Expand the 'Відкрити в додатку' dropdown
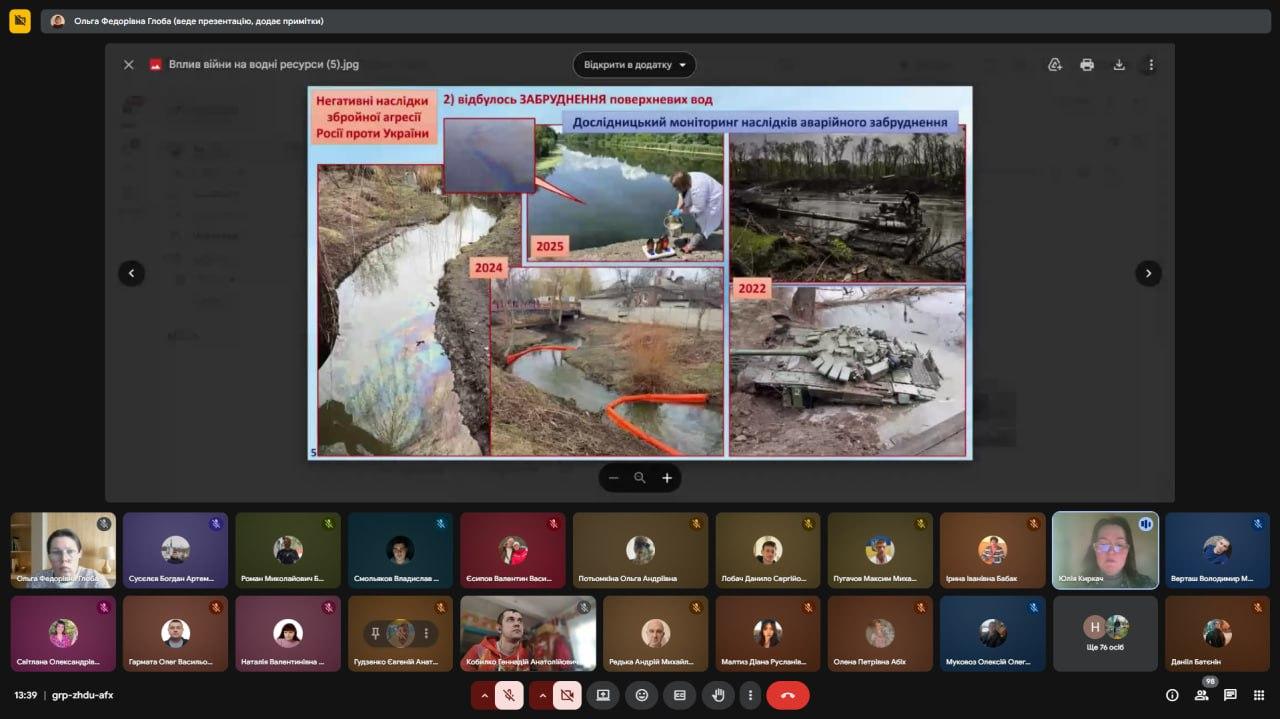The height and width of the screenshot is (719, 1280). pos(634,65)
